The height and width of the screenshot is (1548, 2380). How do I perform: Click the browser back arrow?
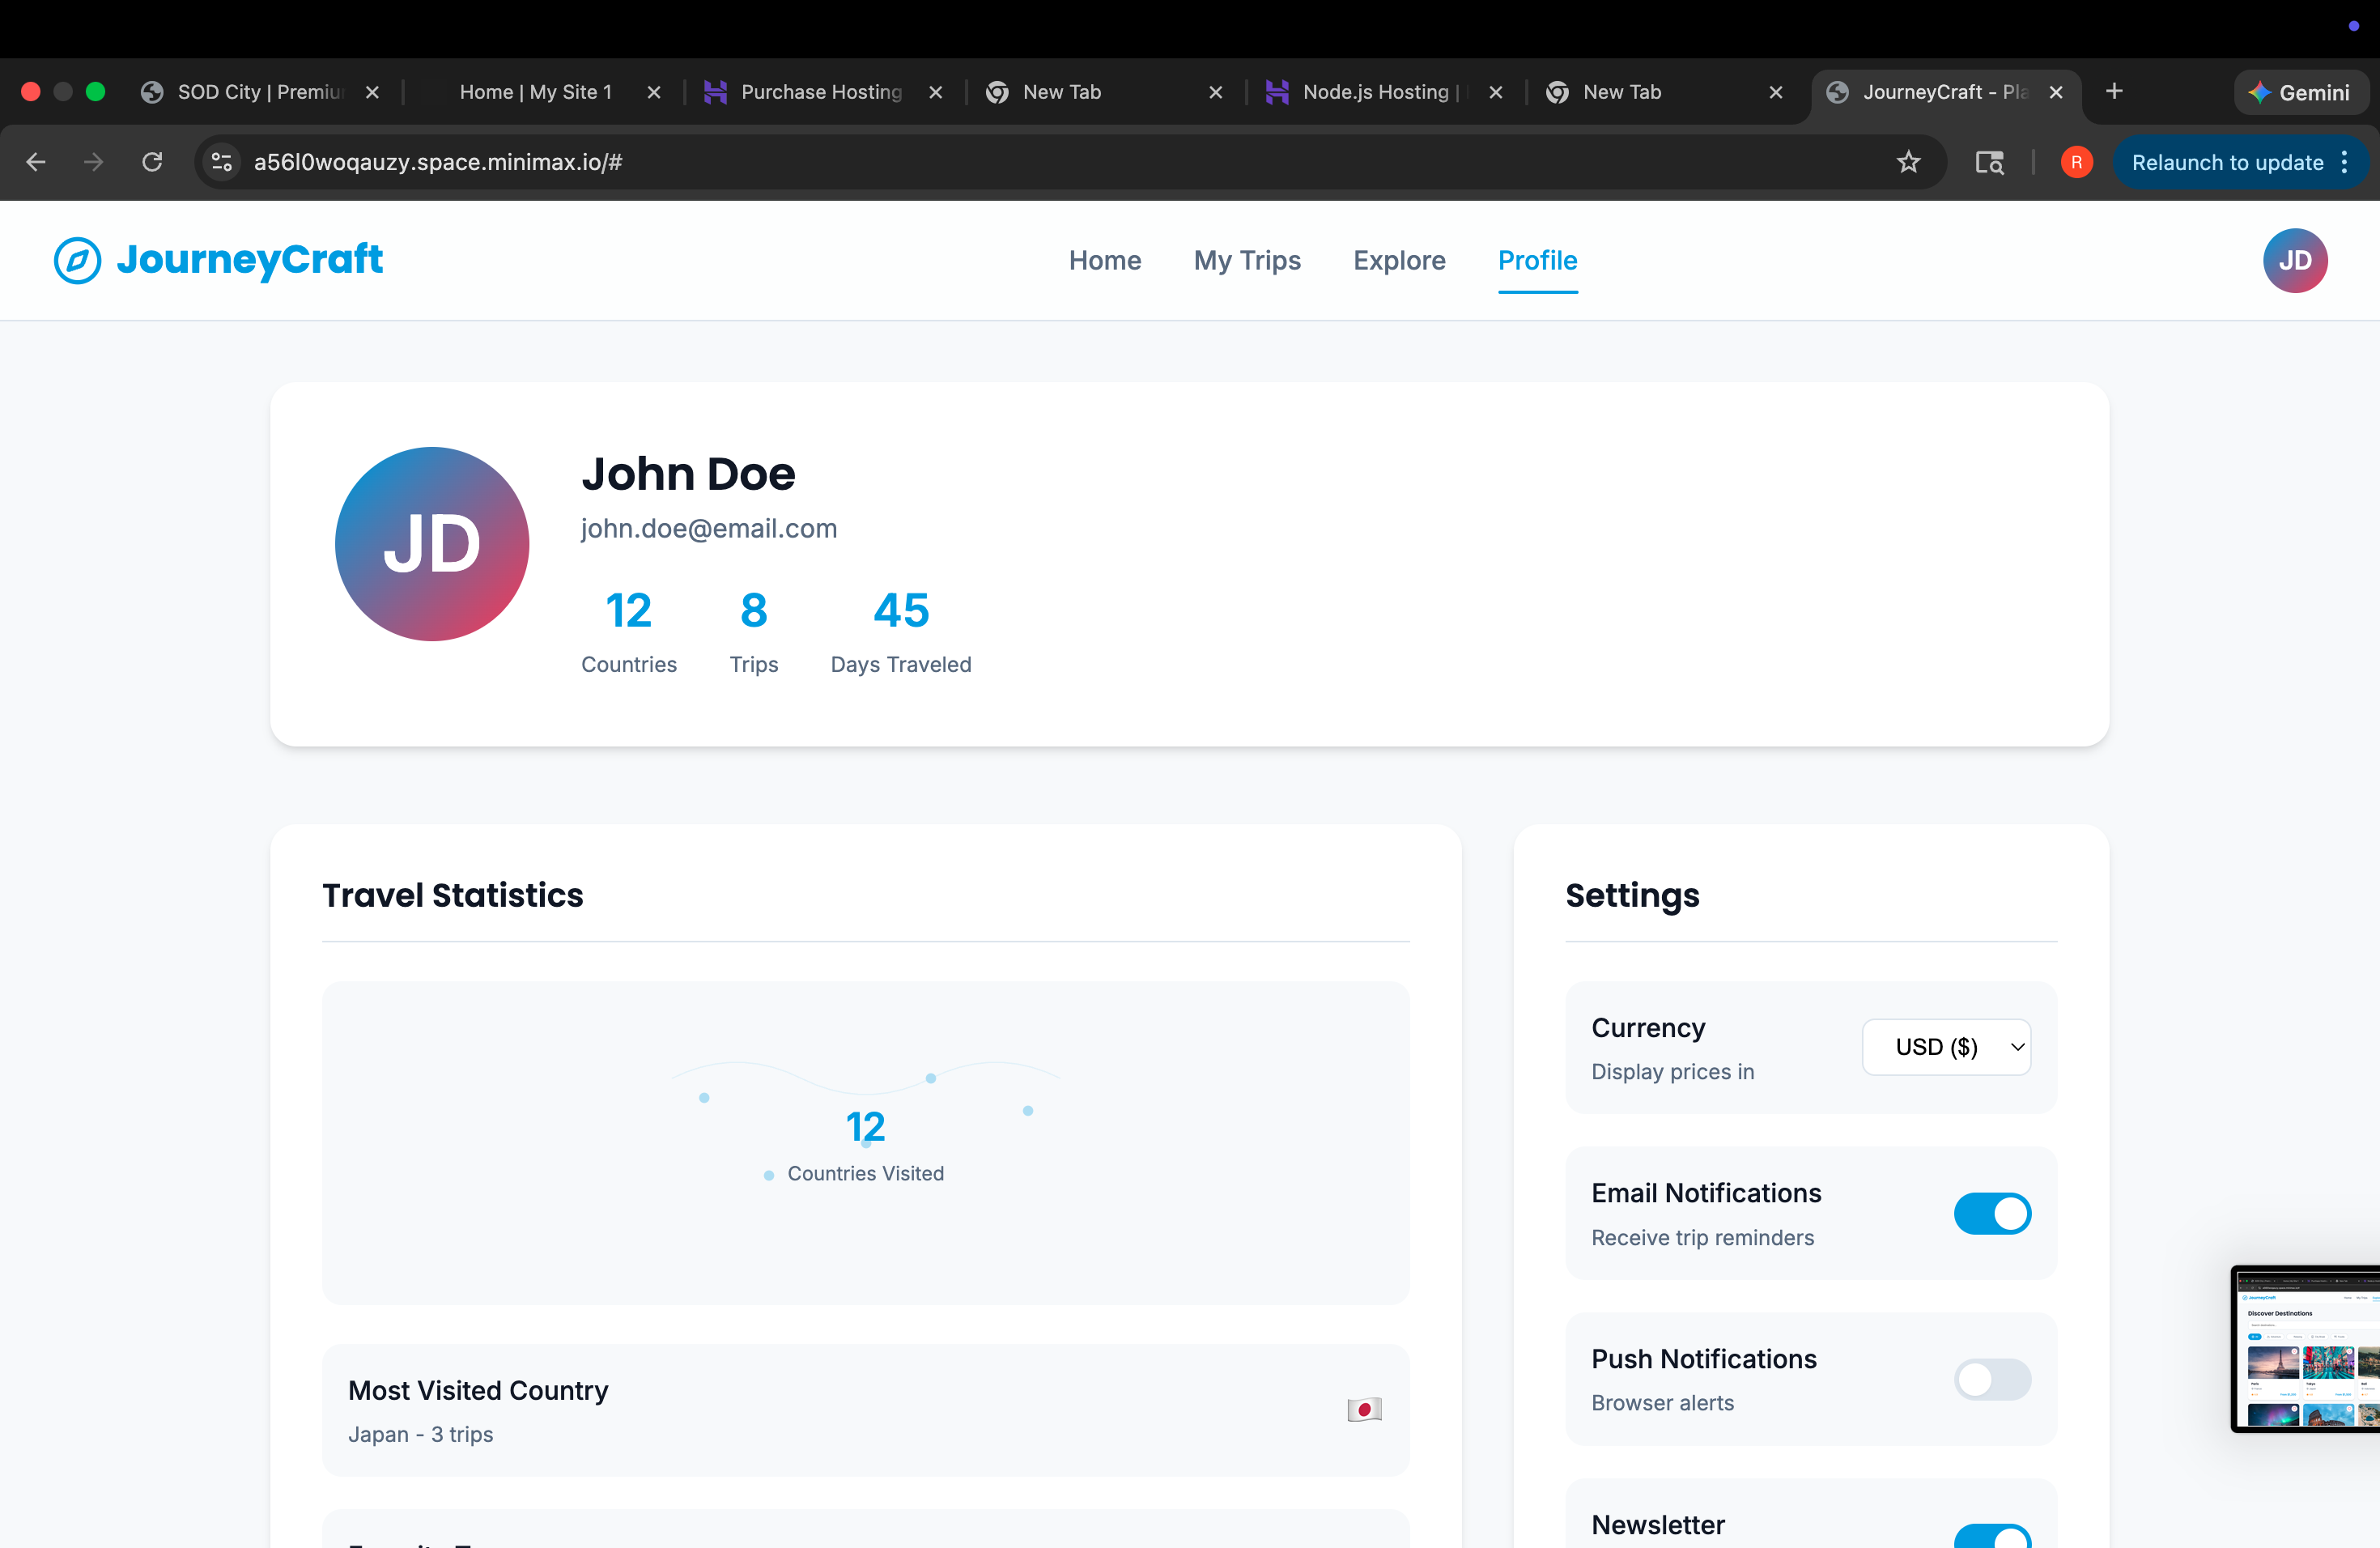[36, 162]
